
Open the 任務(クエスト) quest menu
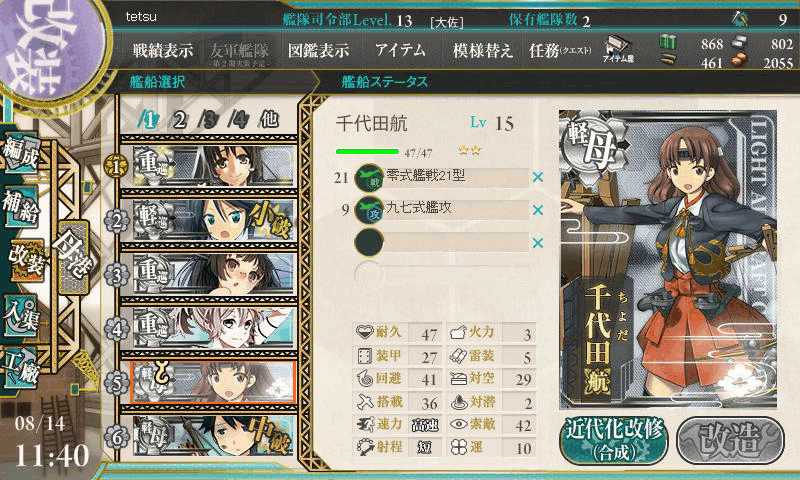(x=560, y=50)
